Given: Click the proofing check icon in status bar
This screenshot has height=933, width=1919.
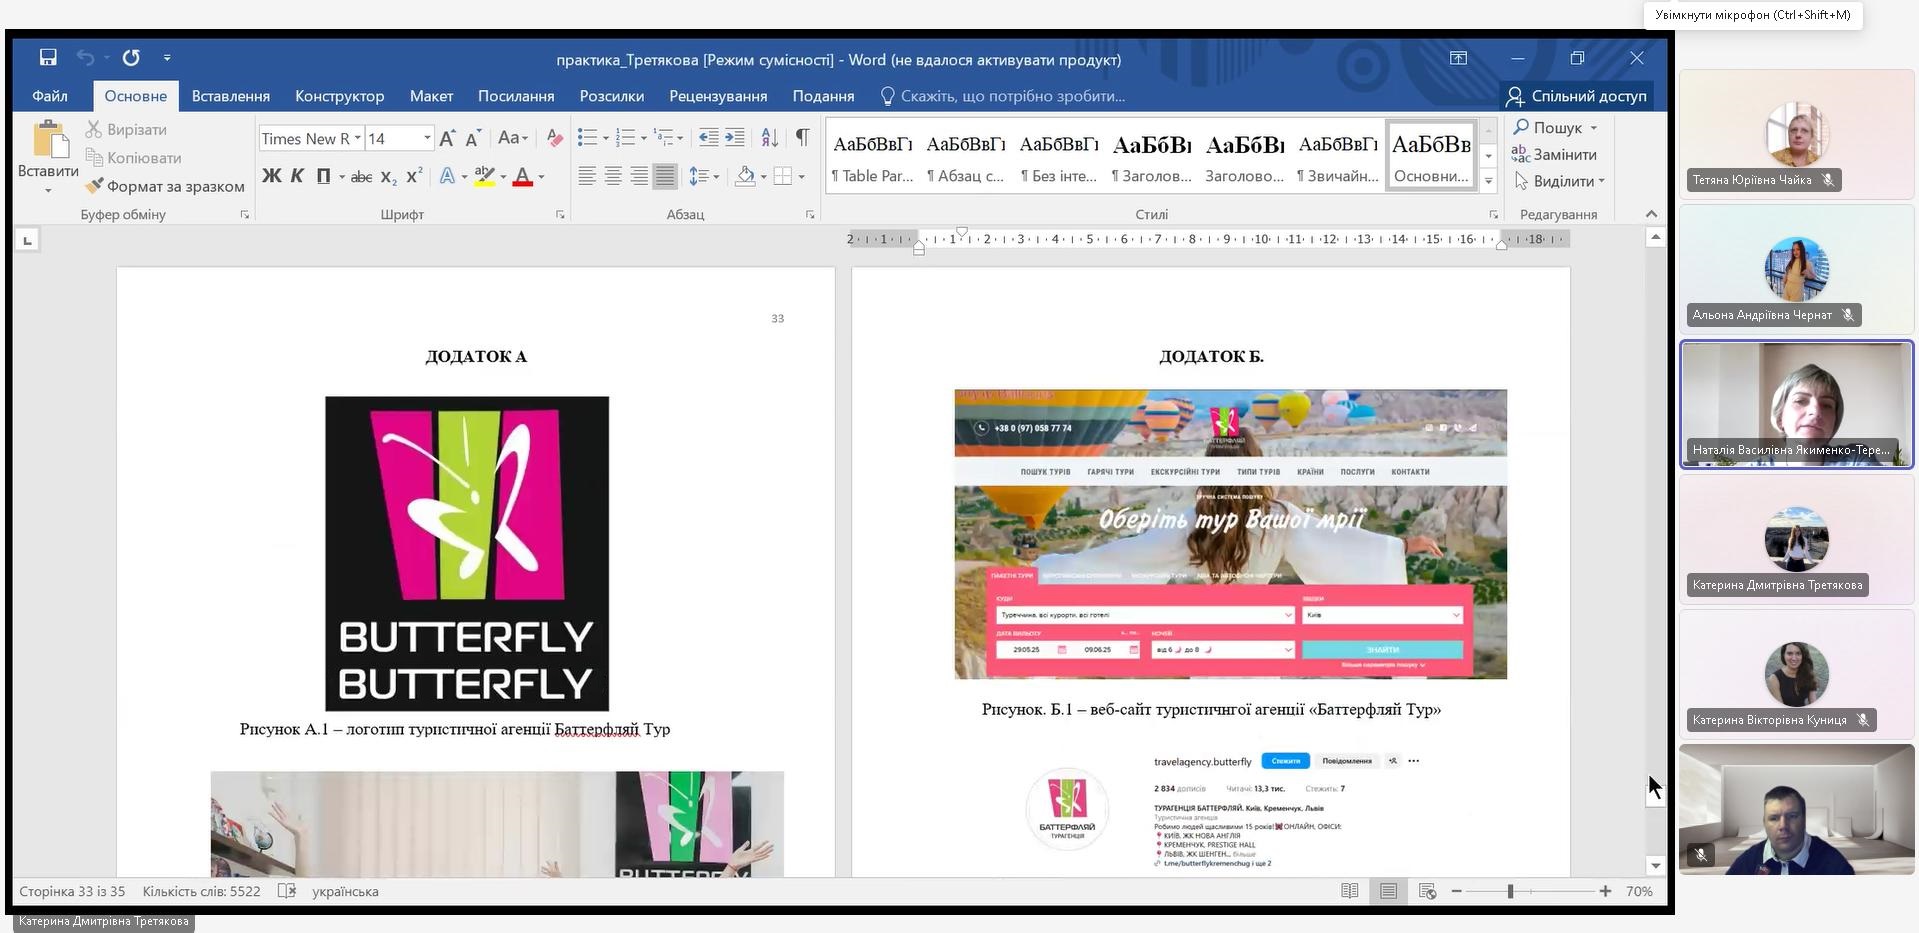Looking at the screenshot, I should point(286,891).
